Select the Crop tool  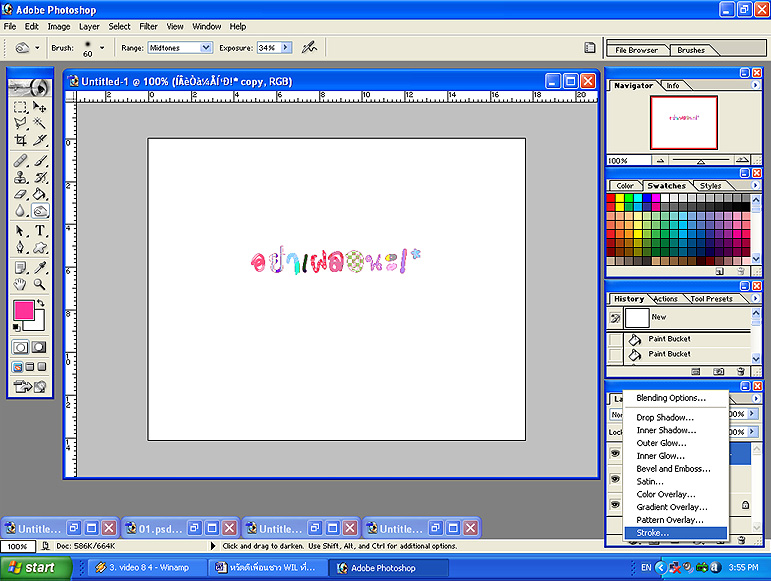20,141
